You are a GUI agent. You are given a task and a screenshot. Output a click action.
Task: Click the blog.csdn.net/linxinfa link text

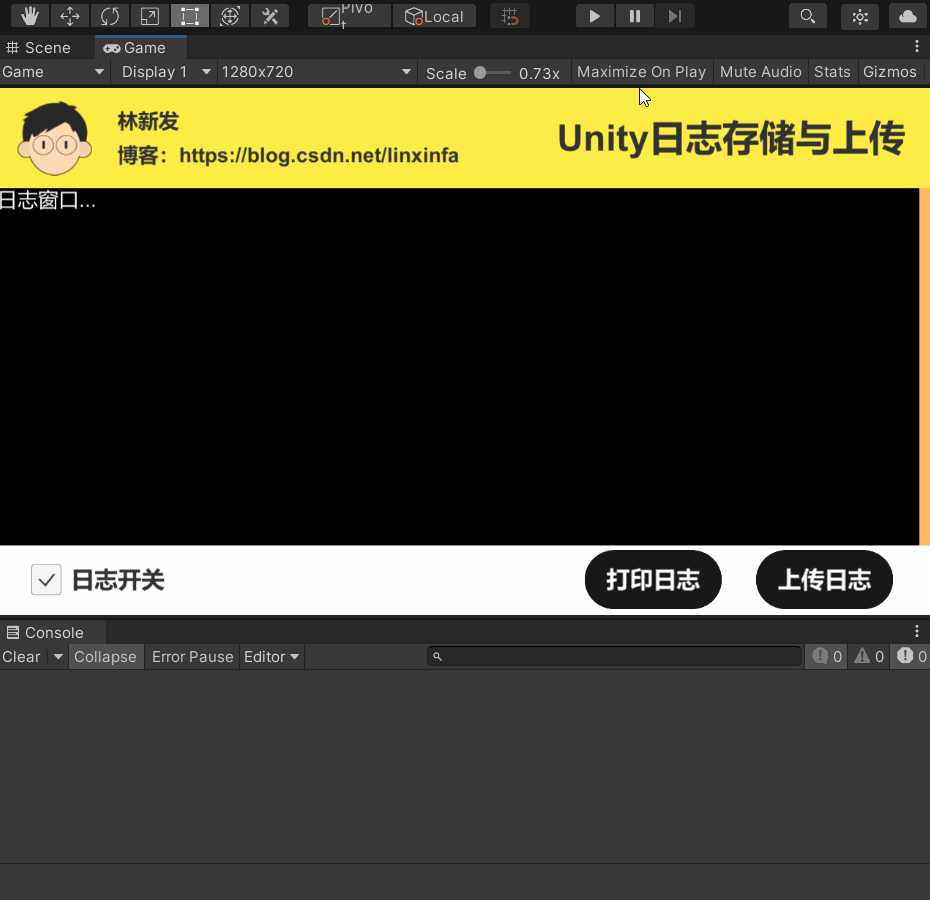click(x=319, y=155)
